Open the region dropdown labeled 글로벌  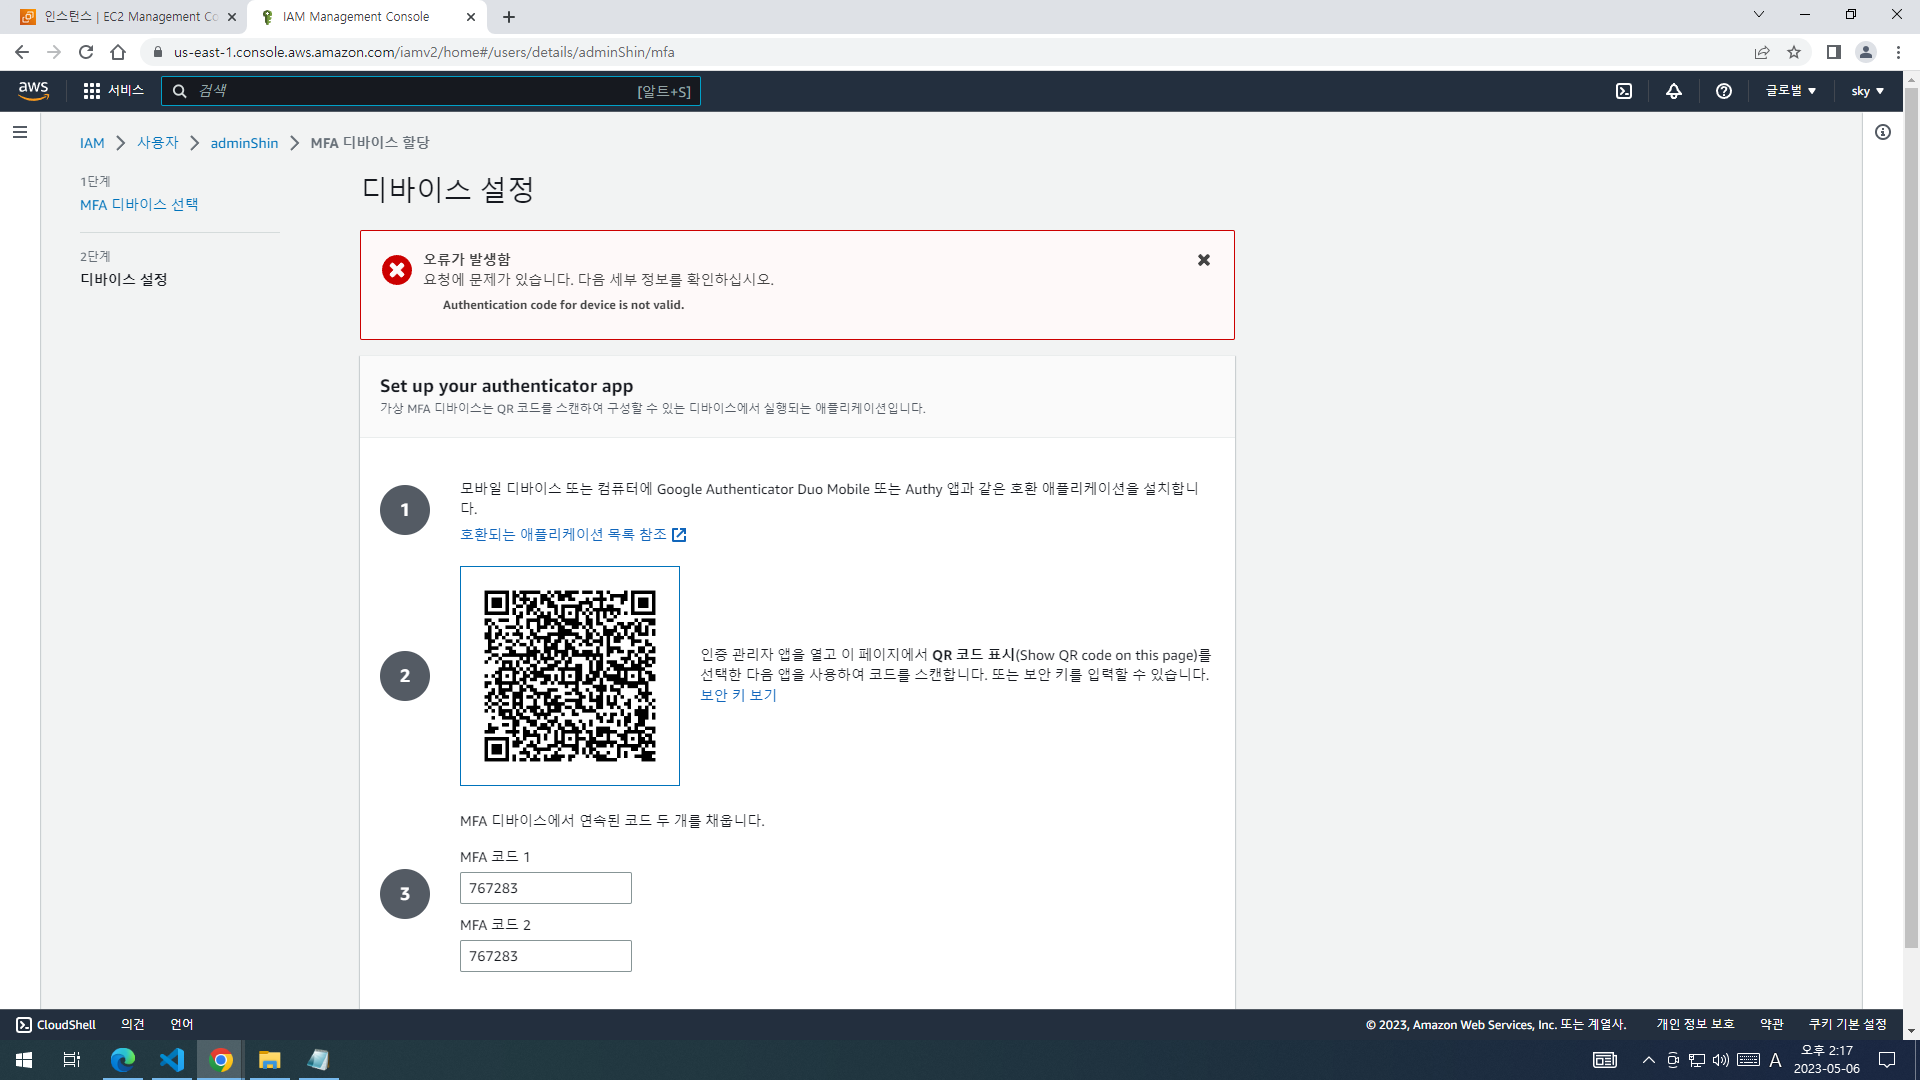[x=1790, y=91]
